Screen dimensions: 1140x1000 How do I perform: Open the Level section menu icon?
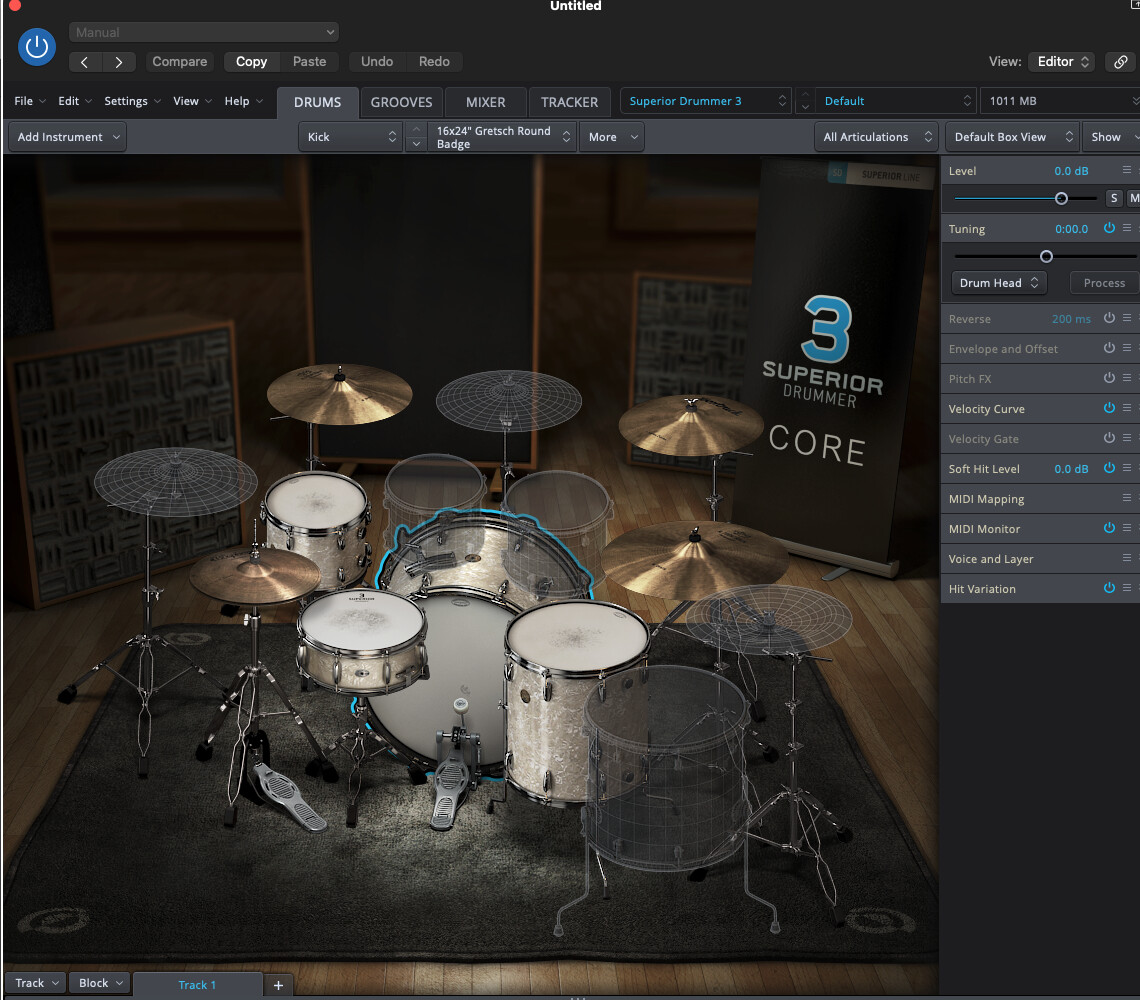pyautogui.click(x=1126, y=169)
